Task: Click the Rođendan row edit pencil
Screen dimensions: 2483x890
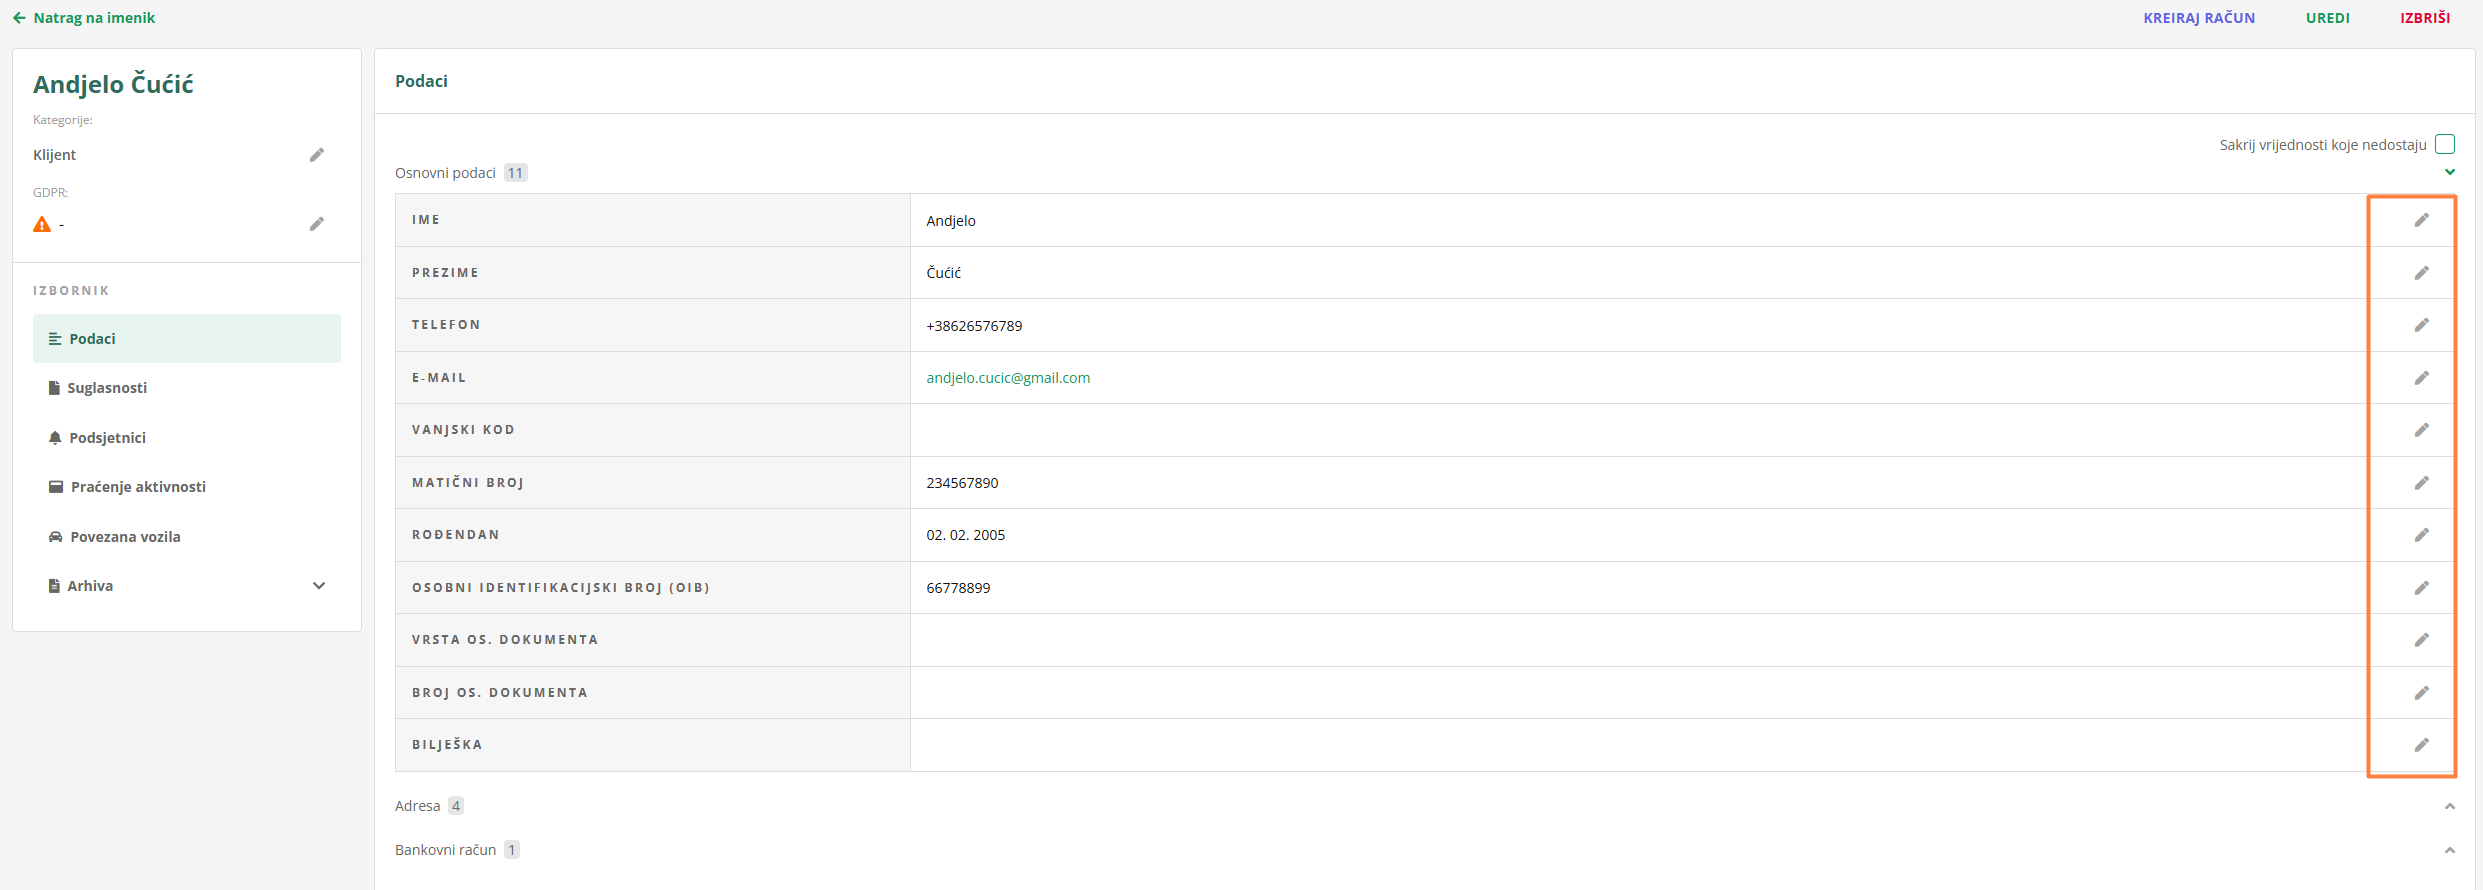Action: pos(2421,535)
